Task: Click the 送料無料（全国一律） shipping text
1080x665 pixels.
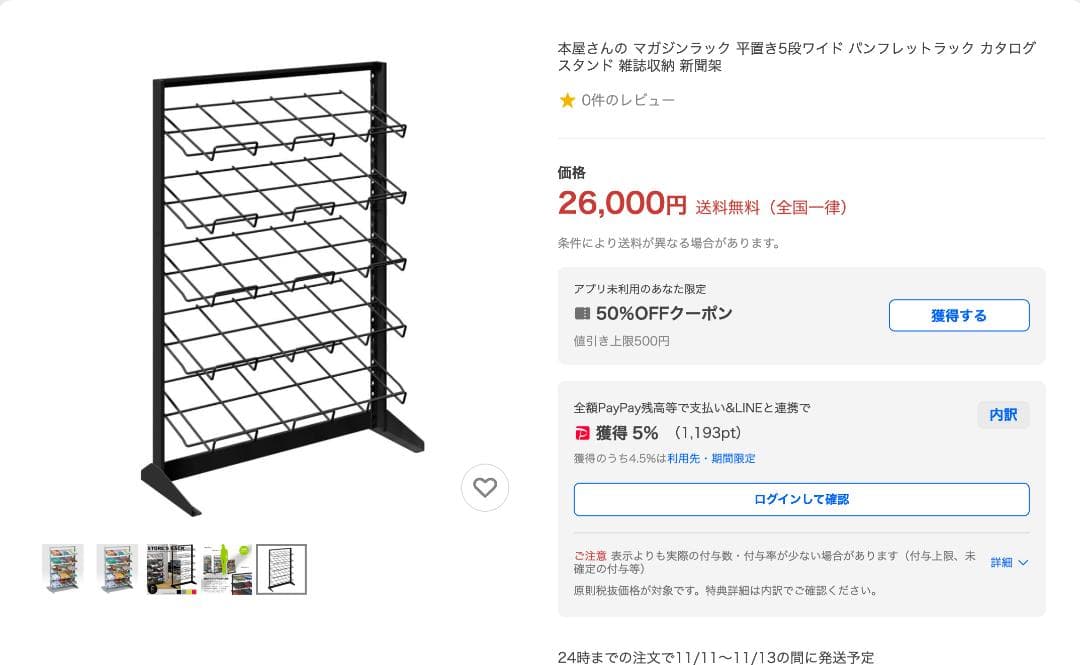Action: tap(770, 206)
